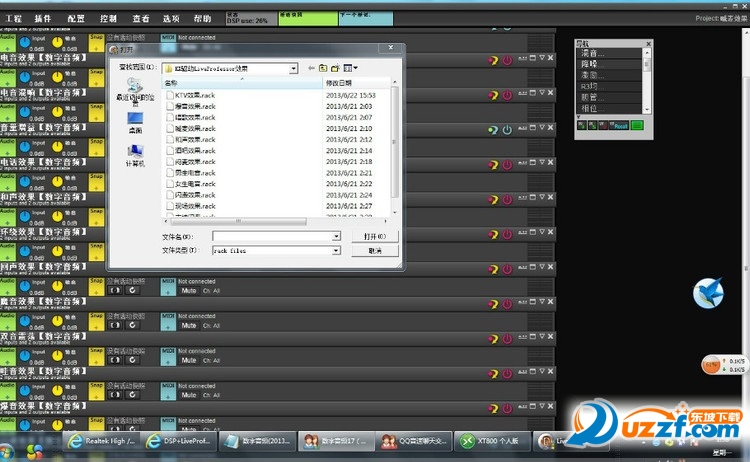The height and width of the screenshot is (462, 750).
Task: Click the reload snapshot icon under 双音雷荡
Action: tap(132, 360)
